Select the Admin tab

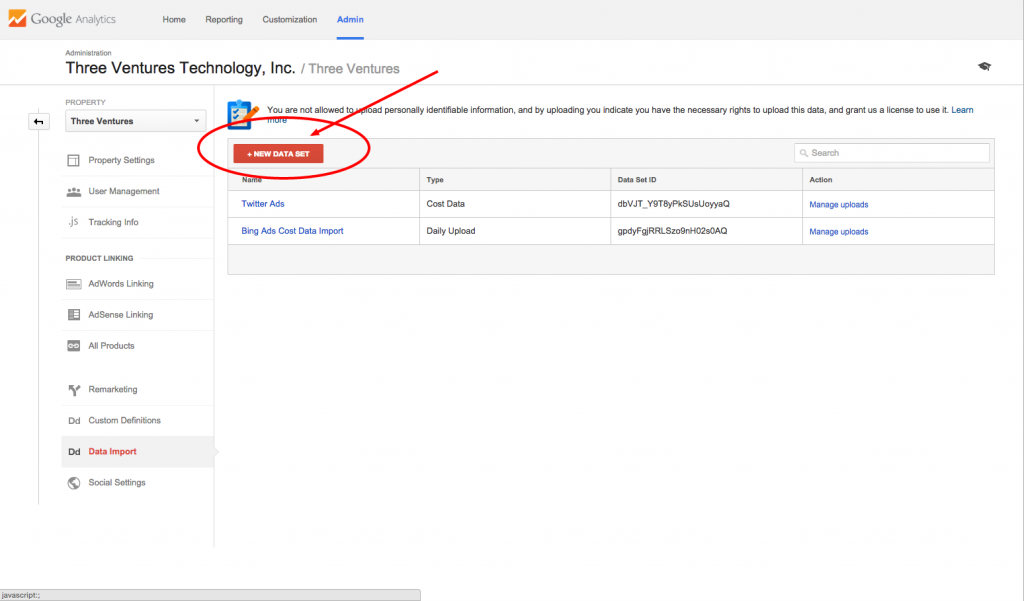(x=350, y=20)
